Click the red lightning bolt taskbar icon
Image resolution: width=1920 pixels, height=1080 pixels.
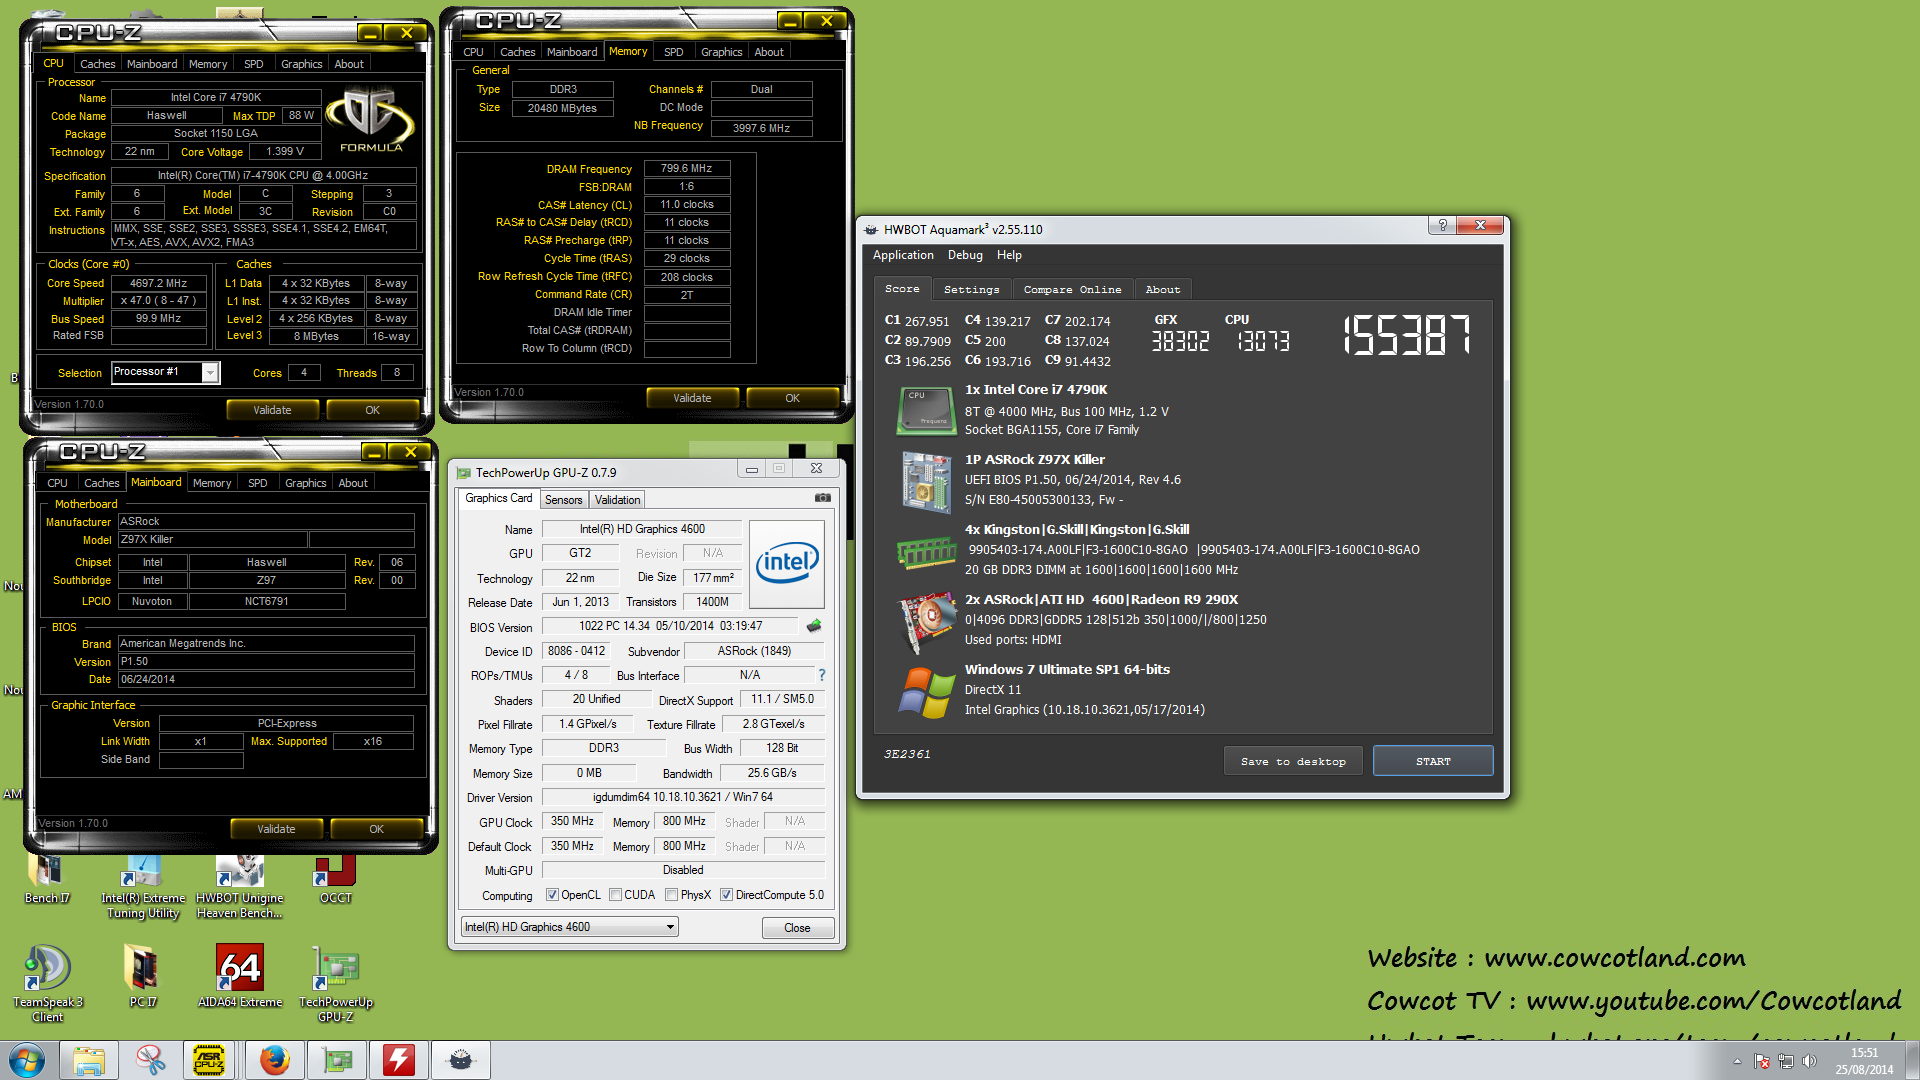click(x=399, y=1060)
